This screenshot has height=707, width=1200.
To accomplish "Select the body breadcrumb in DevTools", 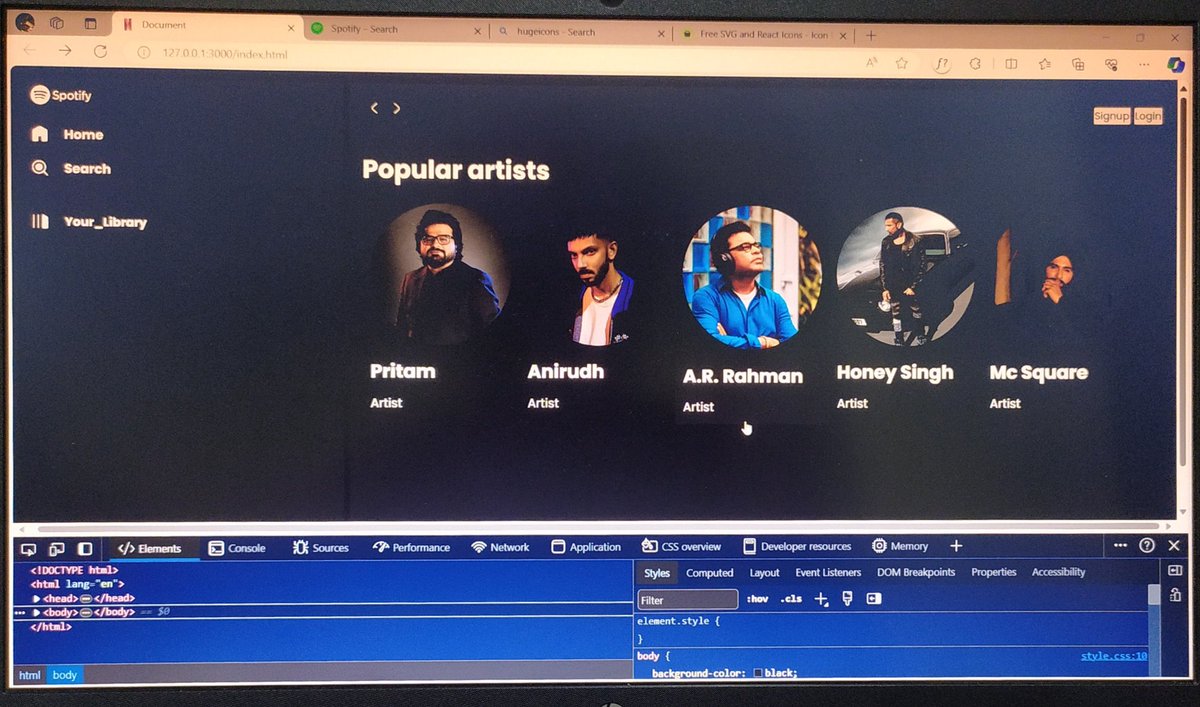I will [65, 675].
